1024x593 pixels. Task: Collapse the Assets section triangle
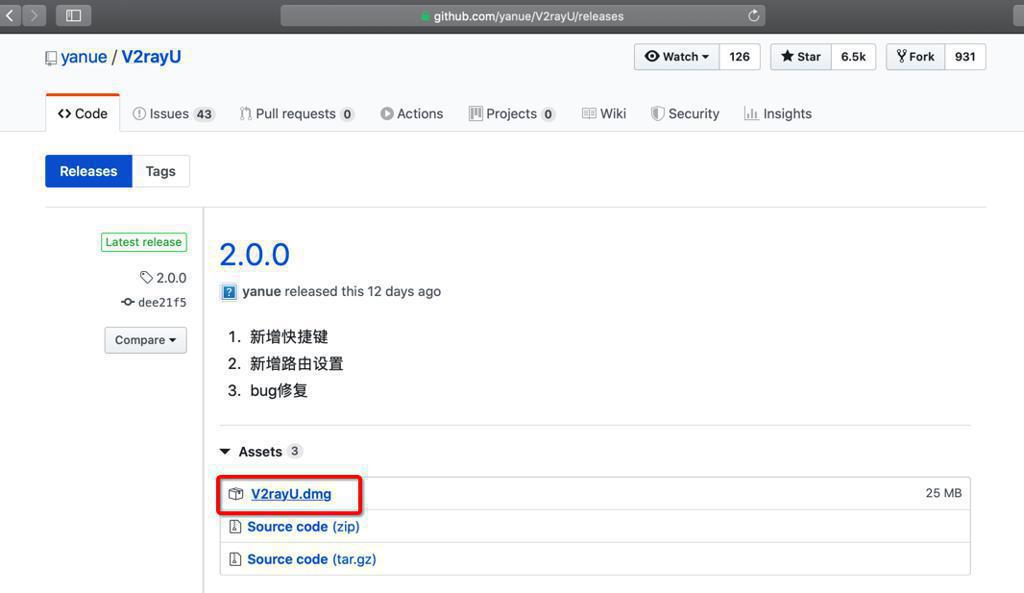pyautogui.click(x=225, y=451)
